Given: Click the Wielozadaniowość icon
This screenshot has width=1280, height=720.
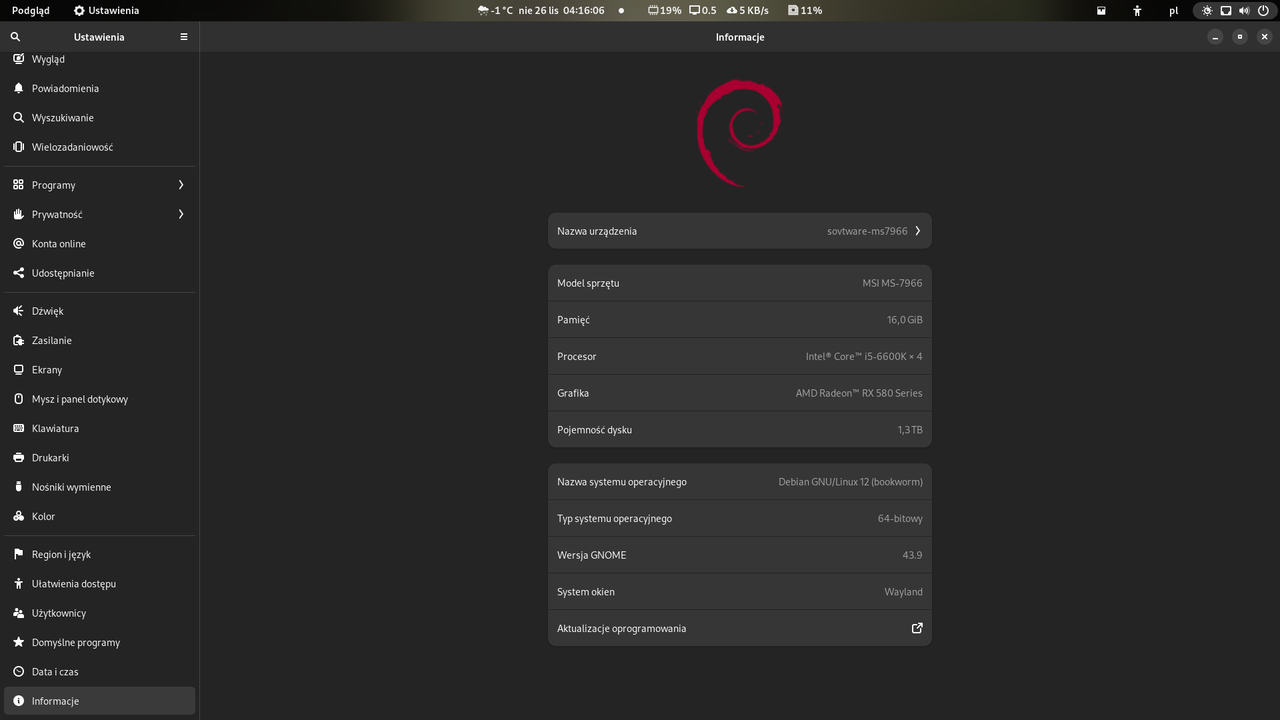Looking at the screenshot, I should point(18,147).
